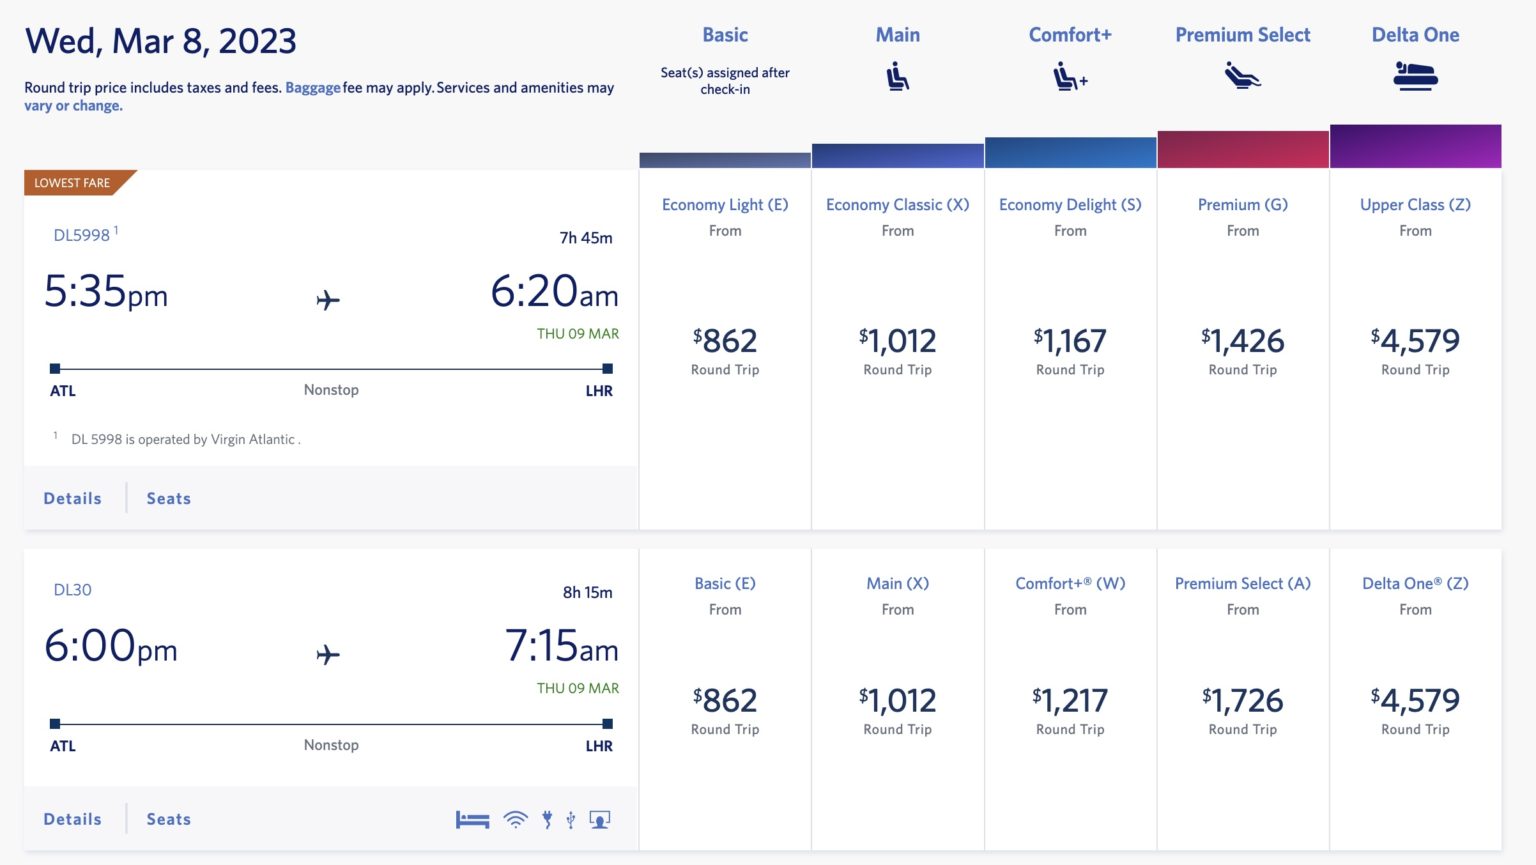Click the airplane icon on flight DL5998
The width and height of the screenshot is (1536, 865).
pos(330,300)
